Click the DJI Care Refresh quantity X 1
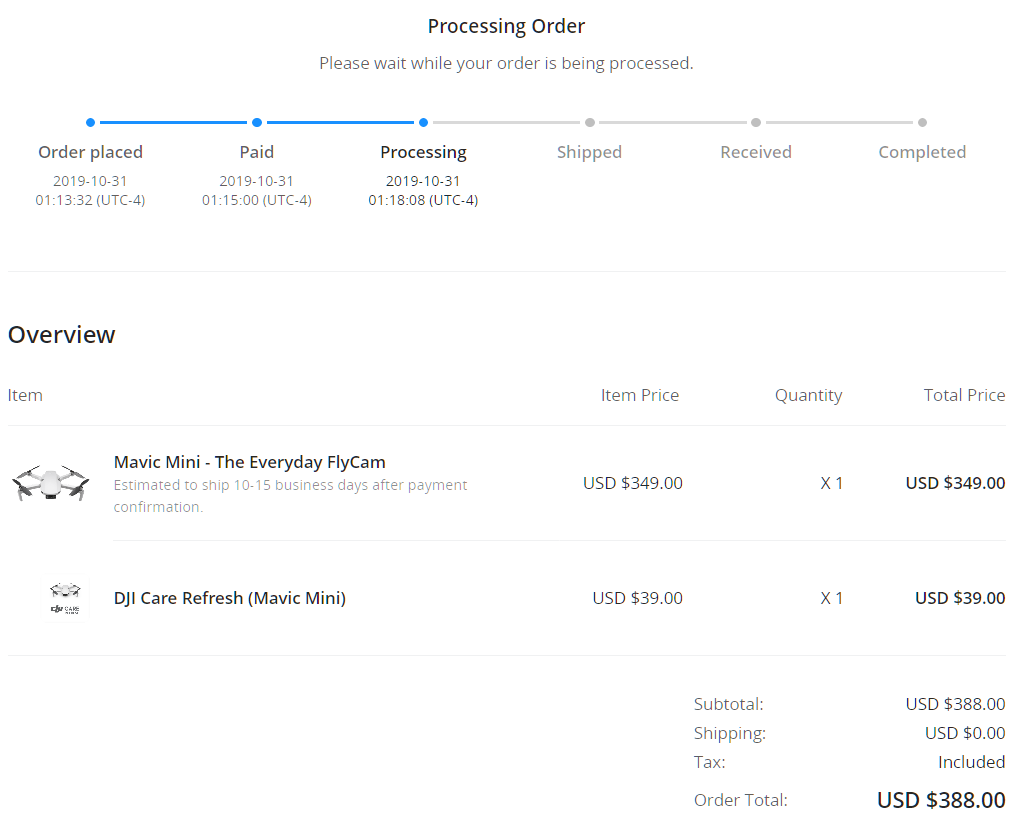Viewport: 1027px width, 830px height. [832, 598]
